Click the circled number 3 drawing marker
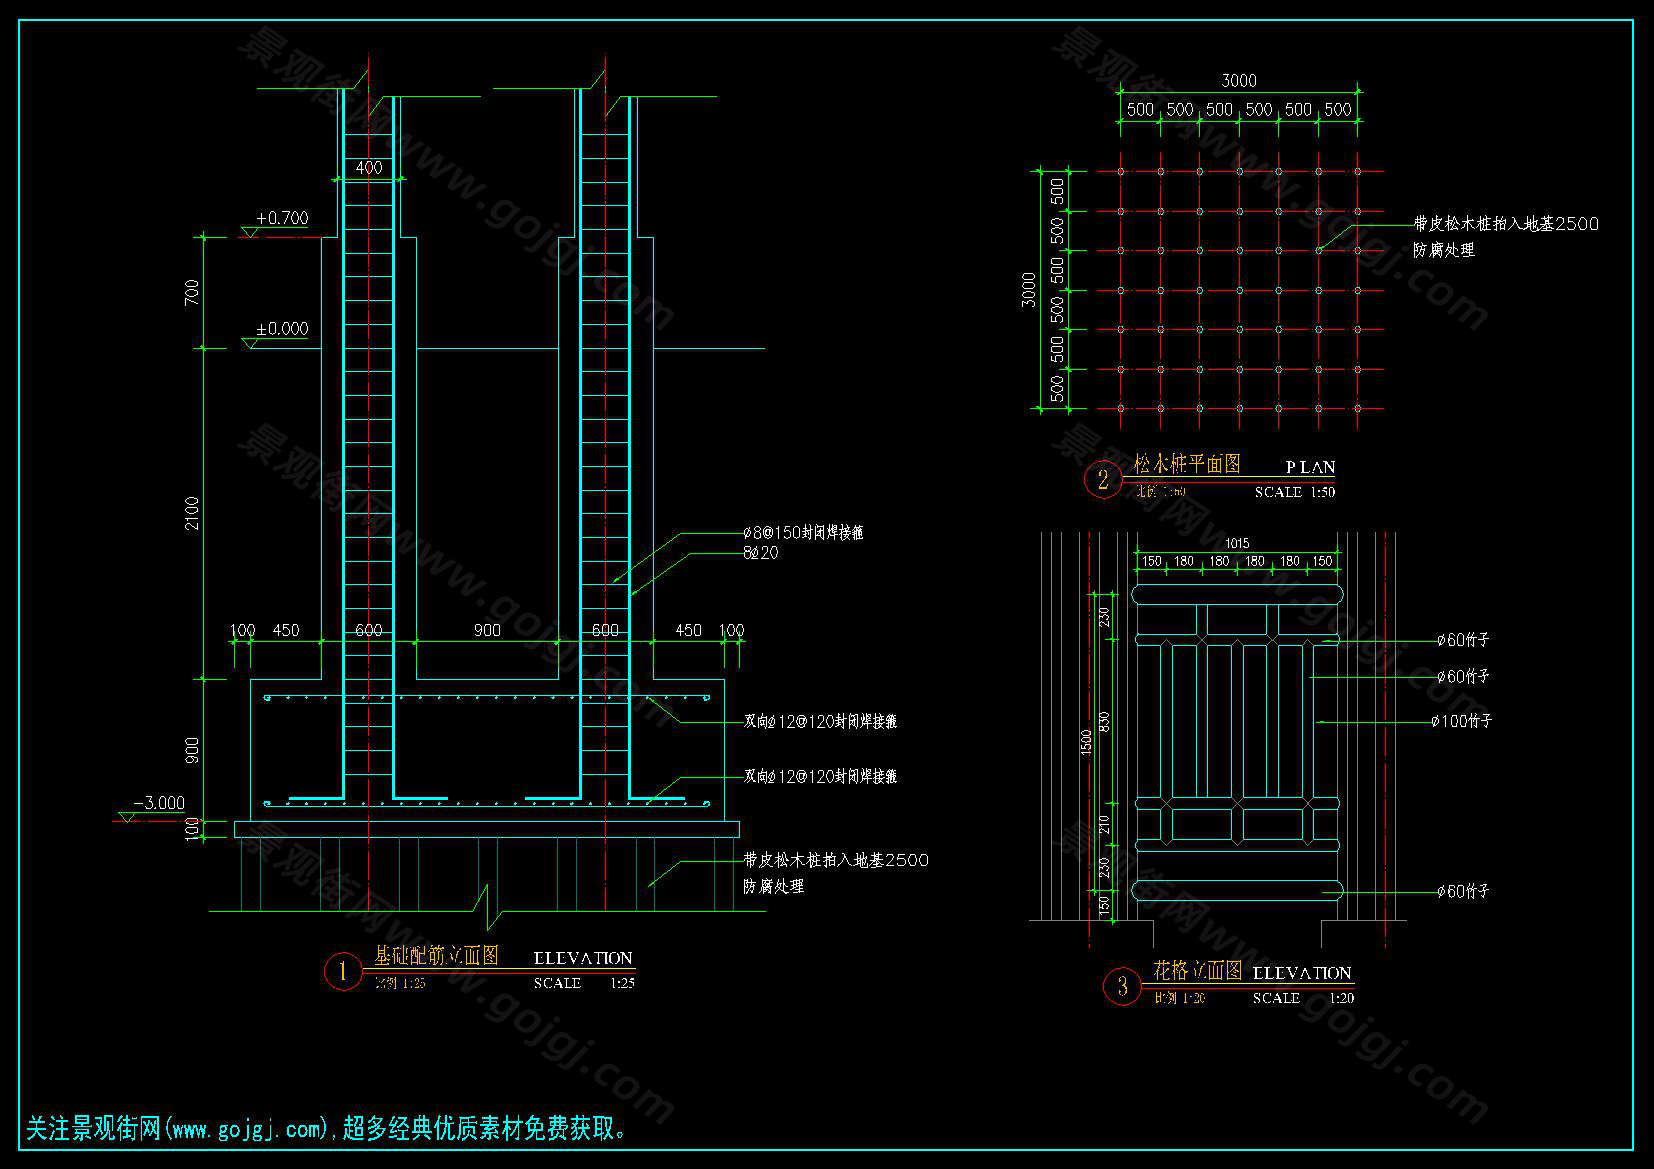Screen dimensions: 1654x1169 pyautogui.click(x=1121, y=987)
